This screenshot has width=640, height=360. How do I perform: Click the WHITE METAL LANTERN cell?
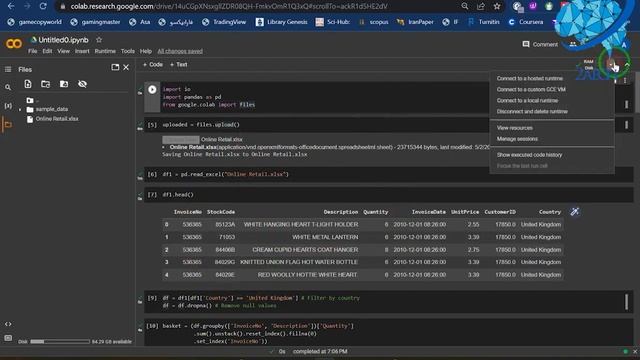point(325,237)
